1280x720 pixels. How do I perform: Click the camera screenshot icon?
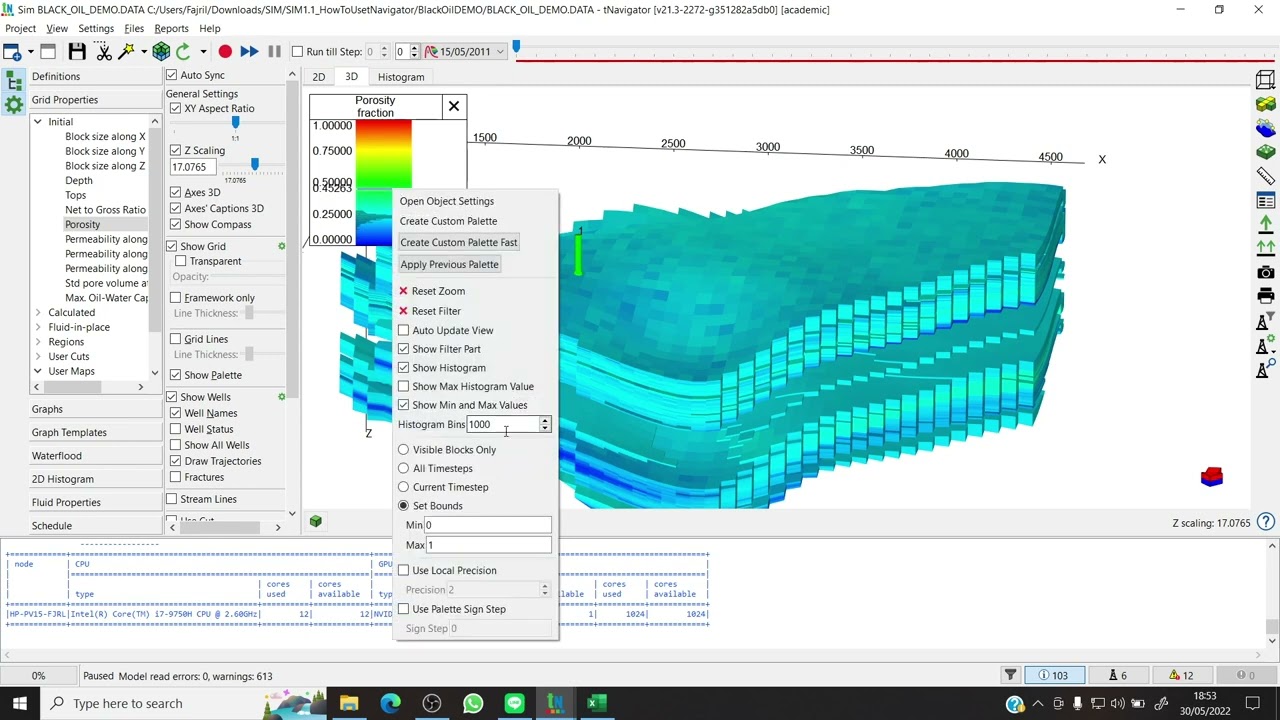1266,272
